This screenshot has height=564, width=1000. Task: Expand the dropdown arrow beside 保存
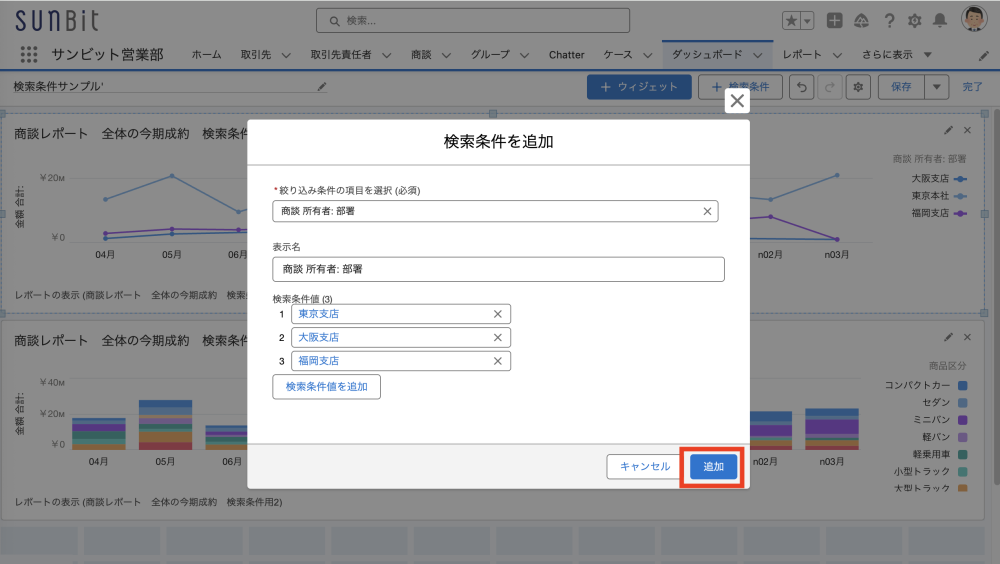(937, 87)
